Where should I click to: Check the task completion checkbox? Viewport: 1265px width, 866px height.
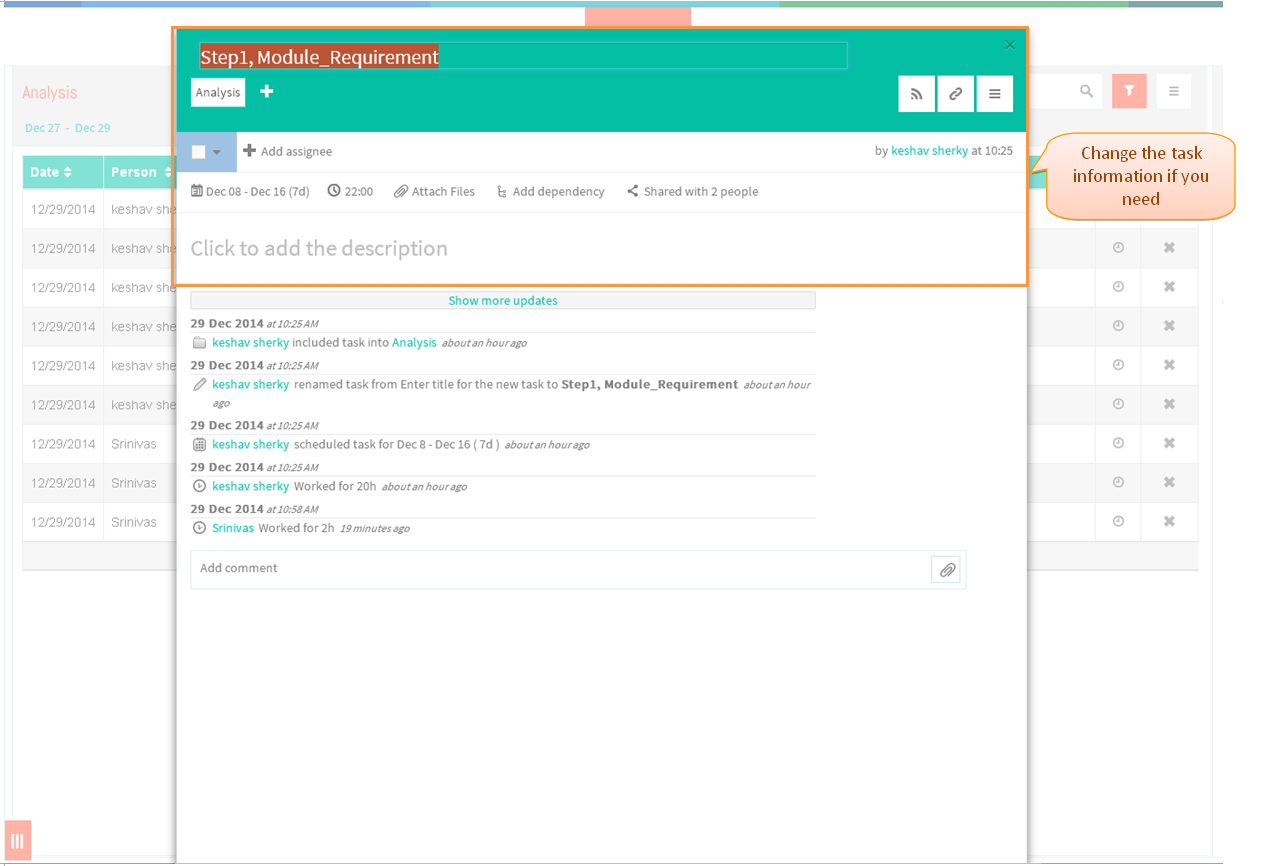(x=198, y=152)
